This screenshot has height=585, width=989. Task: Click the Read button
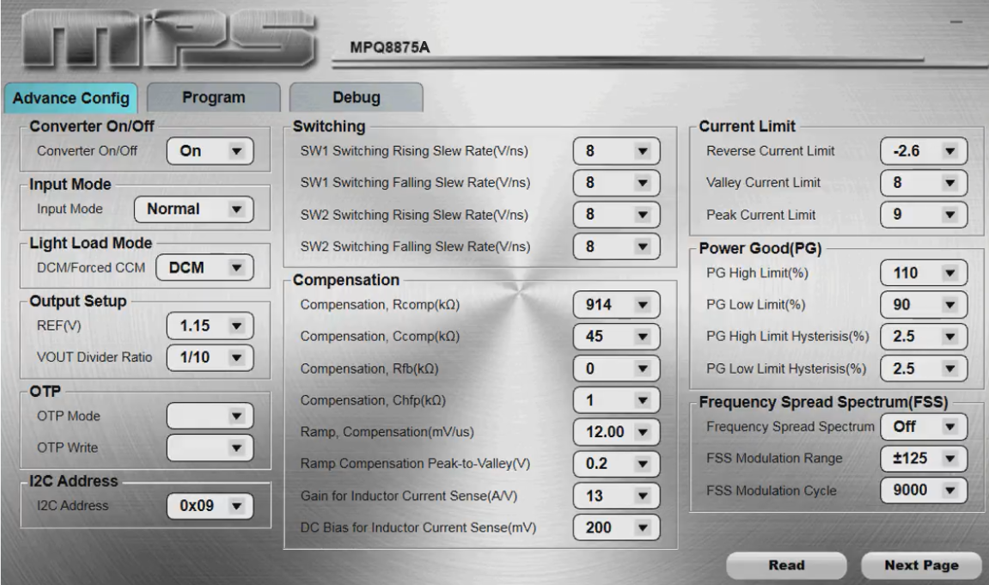[786, 565]
